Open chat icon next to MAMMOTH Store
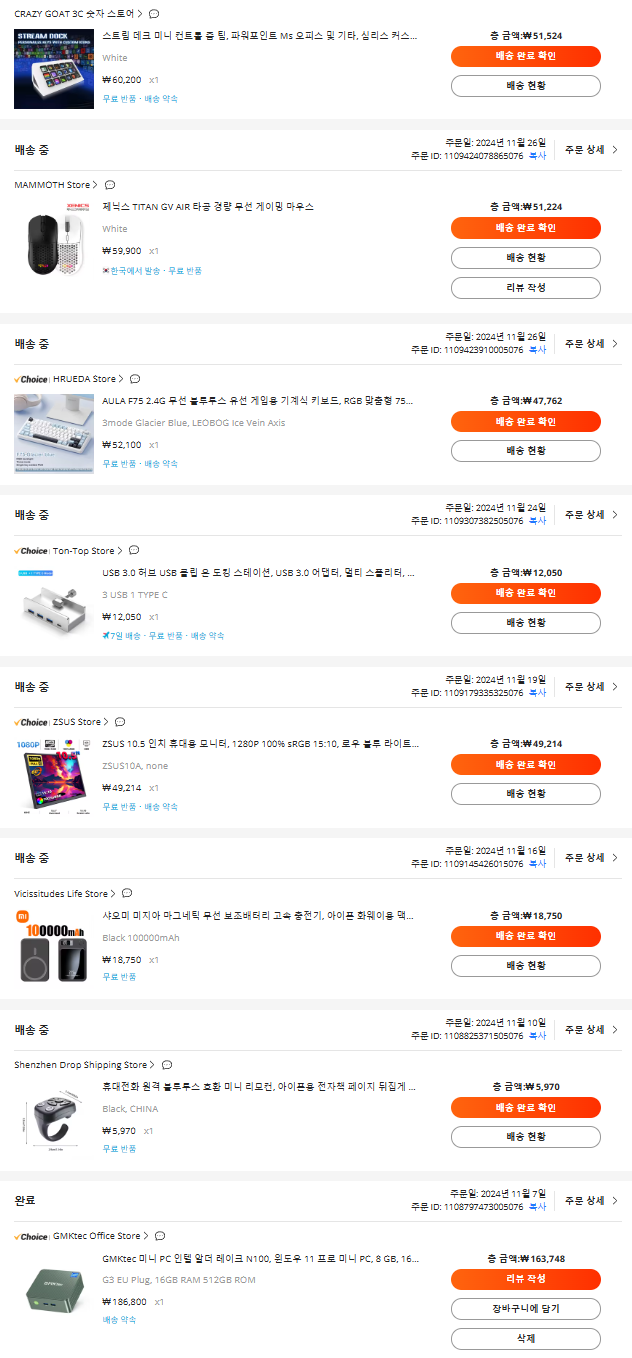This screenshot has width=632, height=1358. (x=110, y=185)
